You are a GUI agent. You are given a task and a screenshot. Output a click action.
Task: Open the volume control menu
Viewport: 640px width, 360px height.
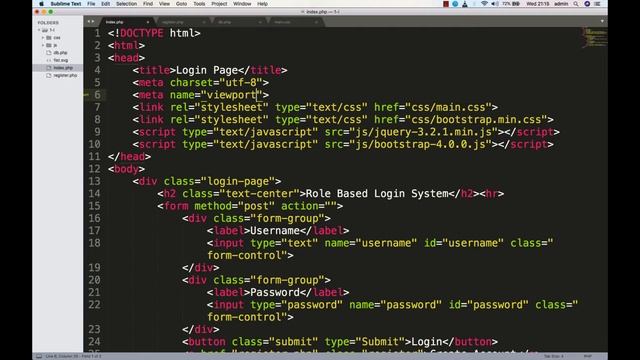tap(495, 4)
